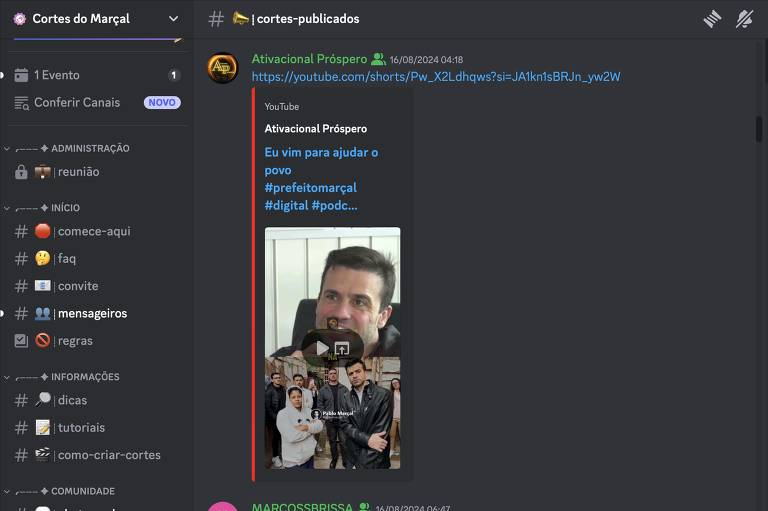Click the rules checkbox icon beside regras
Image resolution: width=768 pixels, height=511 pixels.
click(21, 341)
